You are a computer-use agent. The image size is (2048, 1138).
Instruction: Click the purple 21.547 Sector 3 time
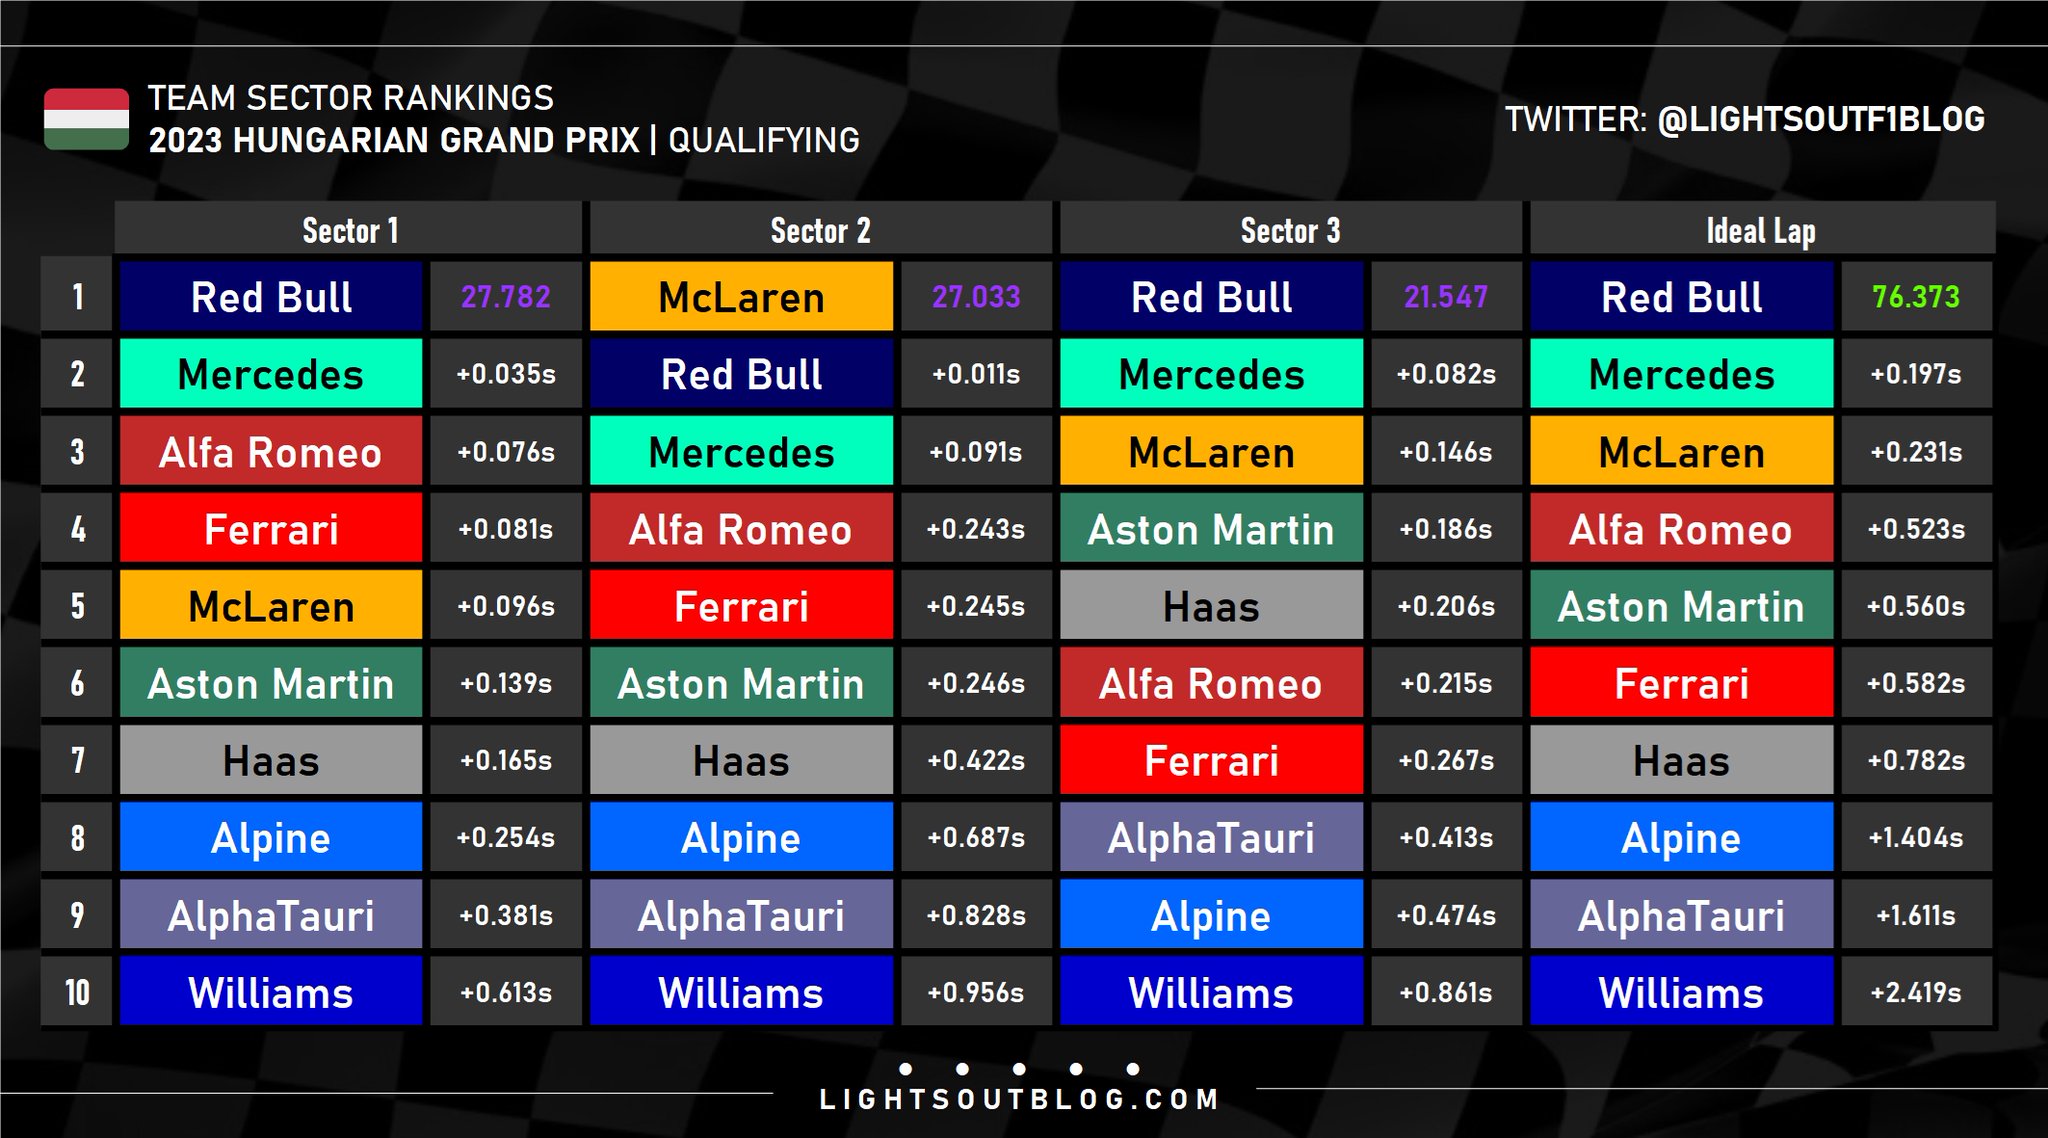click(1445, 297)
